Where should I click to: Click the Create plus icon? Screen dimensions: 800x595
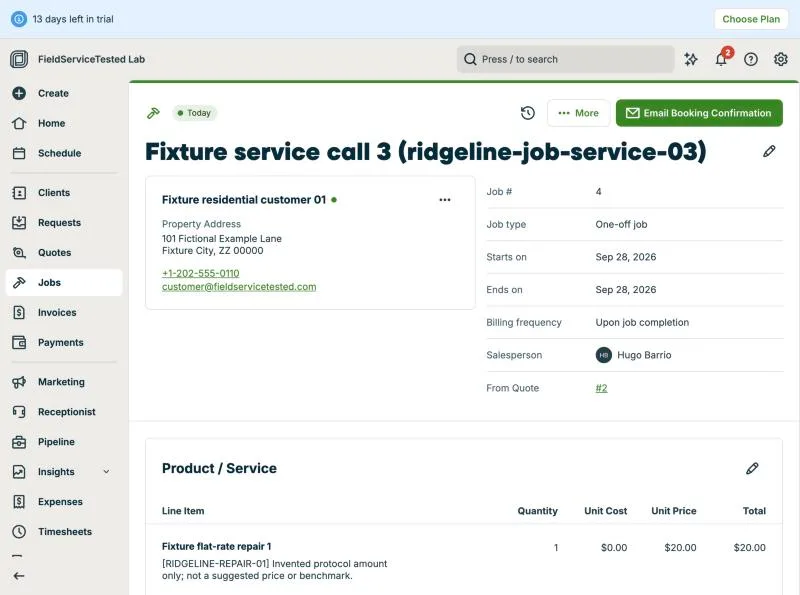click(x=19, y=93)
